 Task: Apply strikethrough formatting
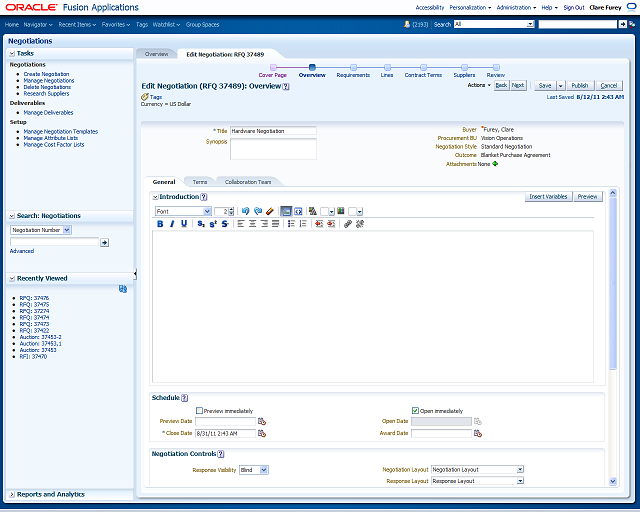coord(224,224)
